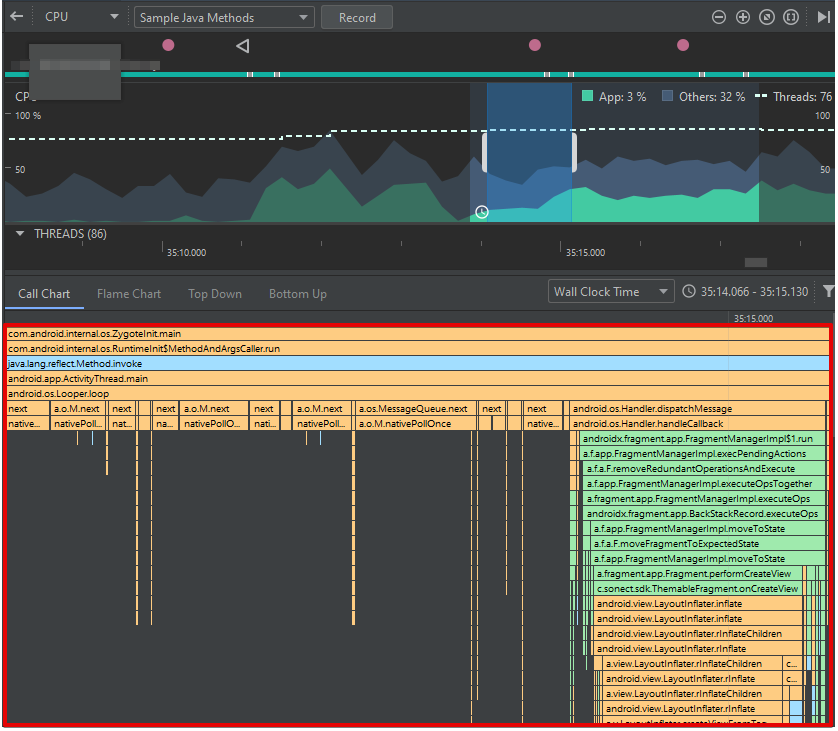Image resolution: width=838 pixels, height=731 pixels.
Task: Select the android.app.ActivityThread.main bar
Action: (418, 379)
